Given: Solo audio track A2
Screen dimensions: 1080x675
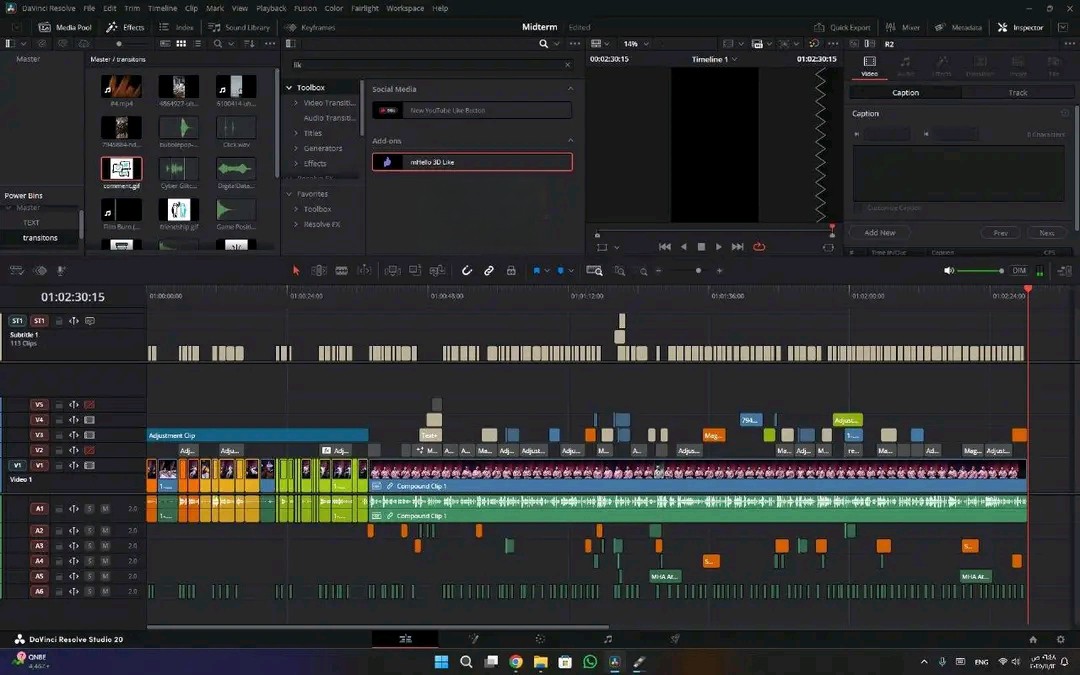Looking at the screenshot, I should click(89, 529).
